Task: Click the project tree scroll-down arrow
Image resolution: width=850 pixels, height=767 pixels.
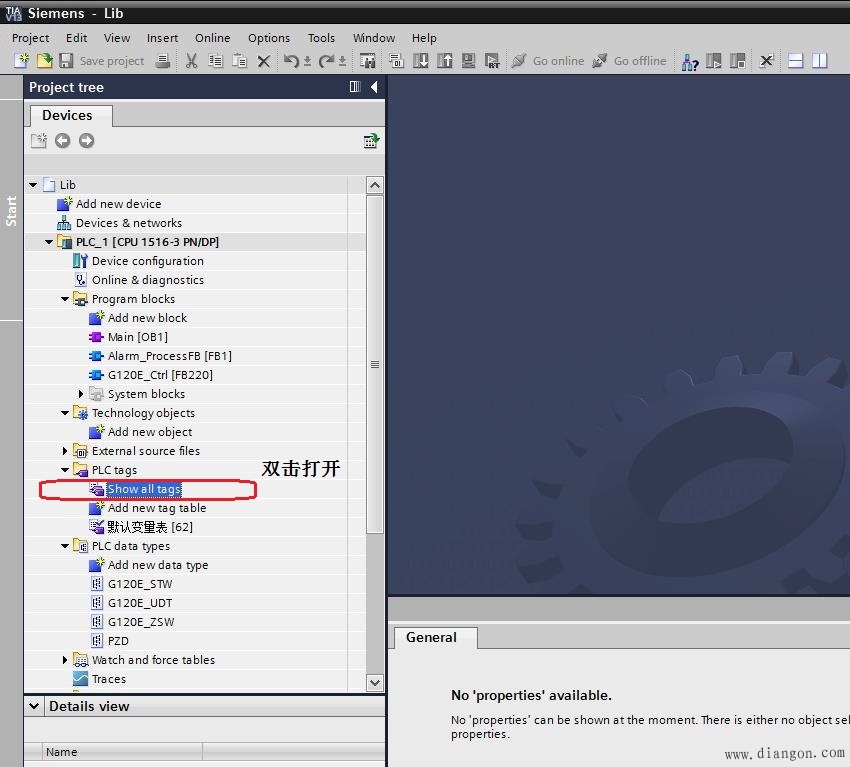Action: (x=375, y=682)
